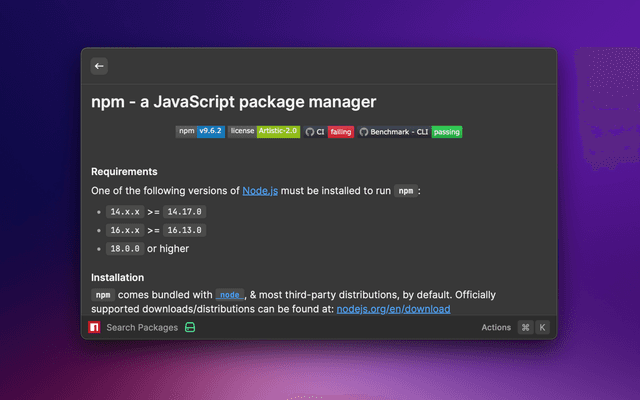
Task: Open the license Artistic-2.0 badge
Action: tap(264, 131)
